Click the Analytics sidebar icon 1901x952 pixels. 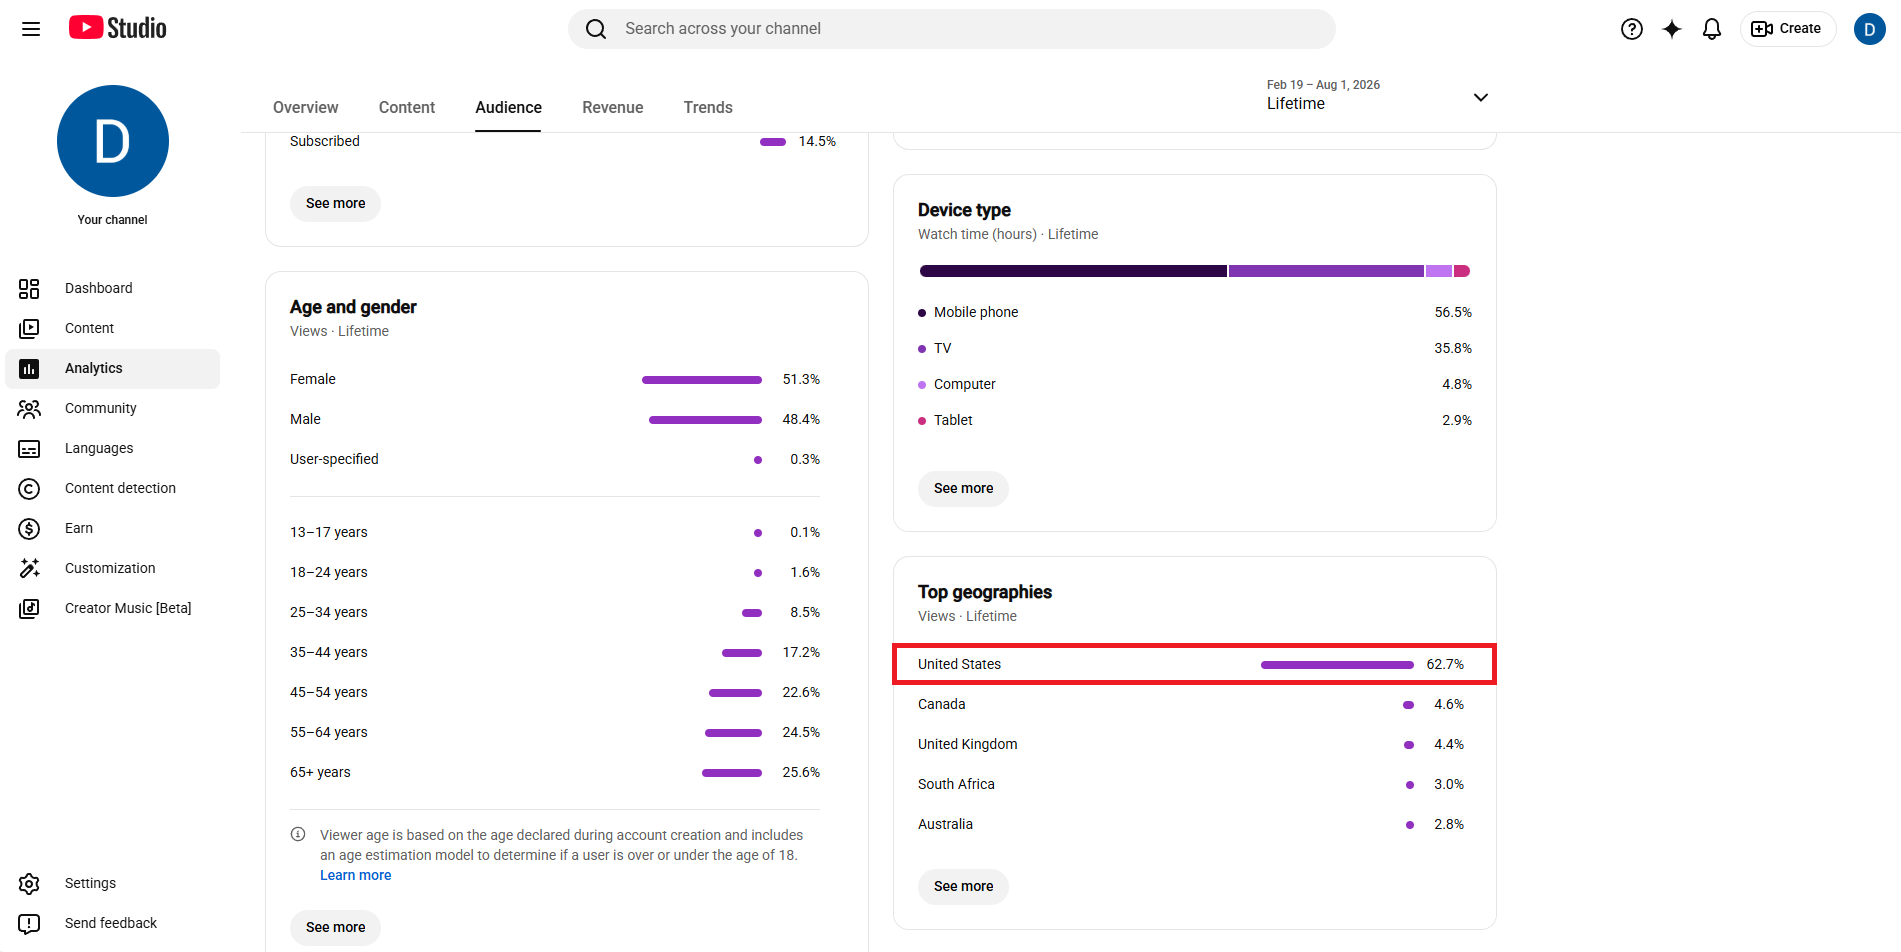point(29,368)
